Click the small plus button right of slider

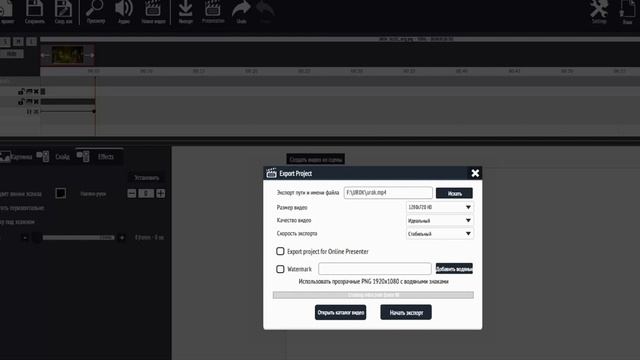[122, 238]
